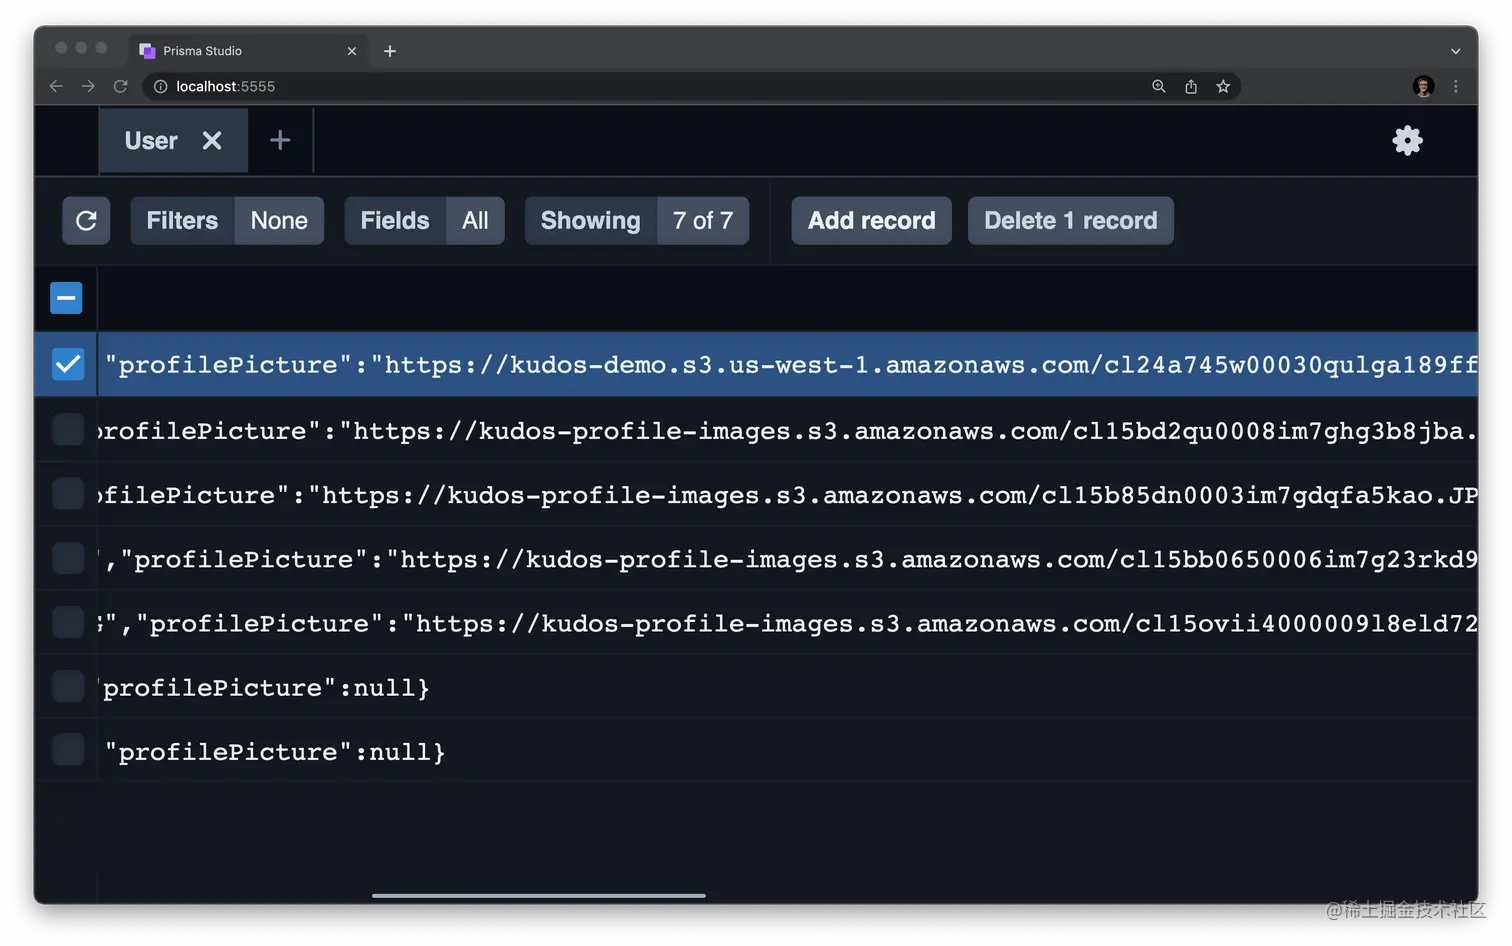
Task: Bookmark the page with the star icon
Action: pos(1223,86)
